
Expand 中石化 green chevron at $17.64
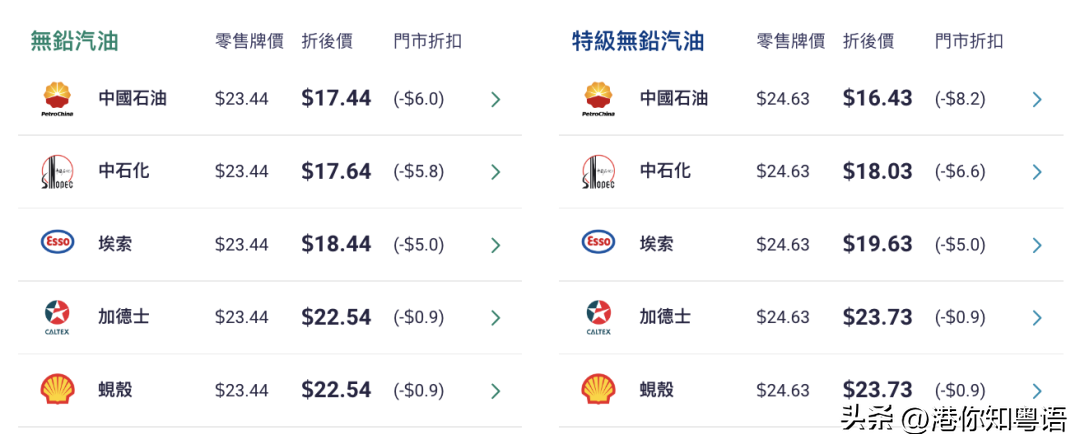495,172
